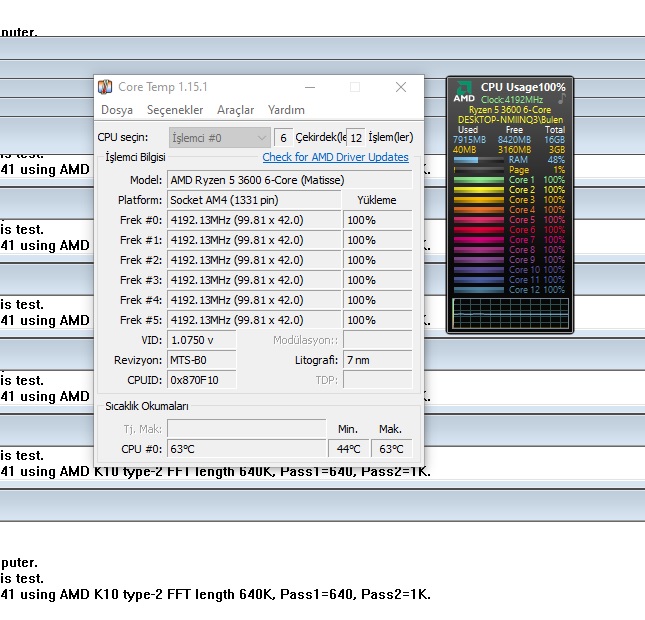The width and height of the screenshot is (645, 620).
Task: Open the Yardım menu
Action: (286, 110)
